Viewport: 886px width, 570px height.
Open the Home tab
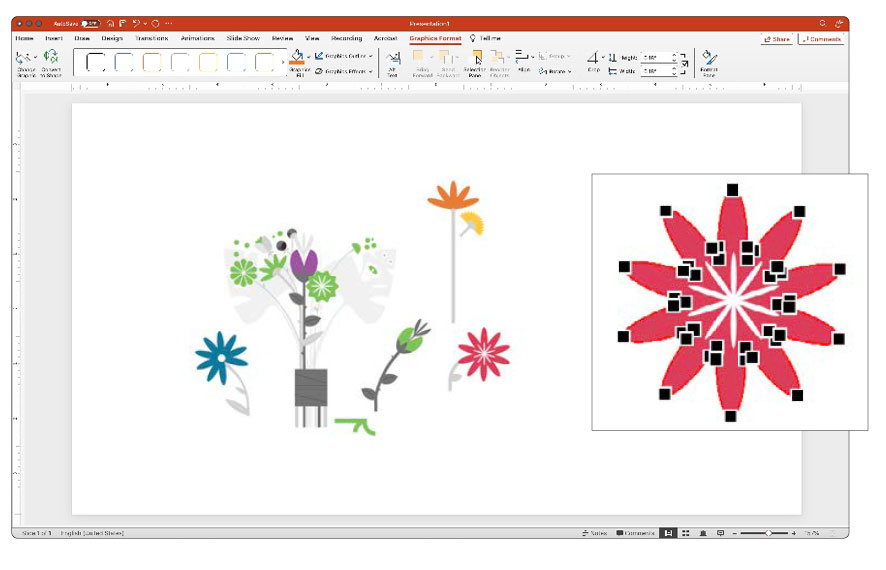(x=24, y=38)
